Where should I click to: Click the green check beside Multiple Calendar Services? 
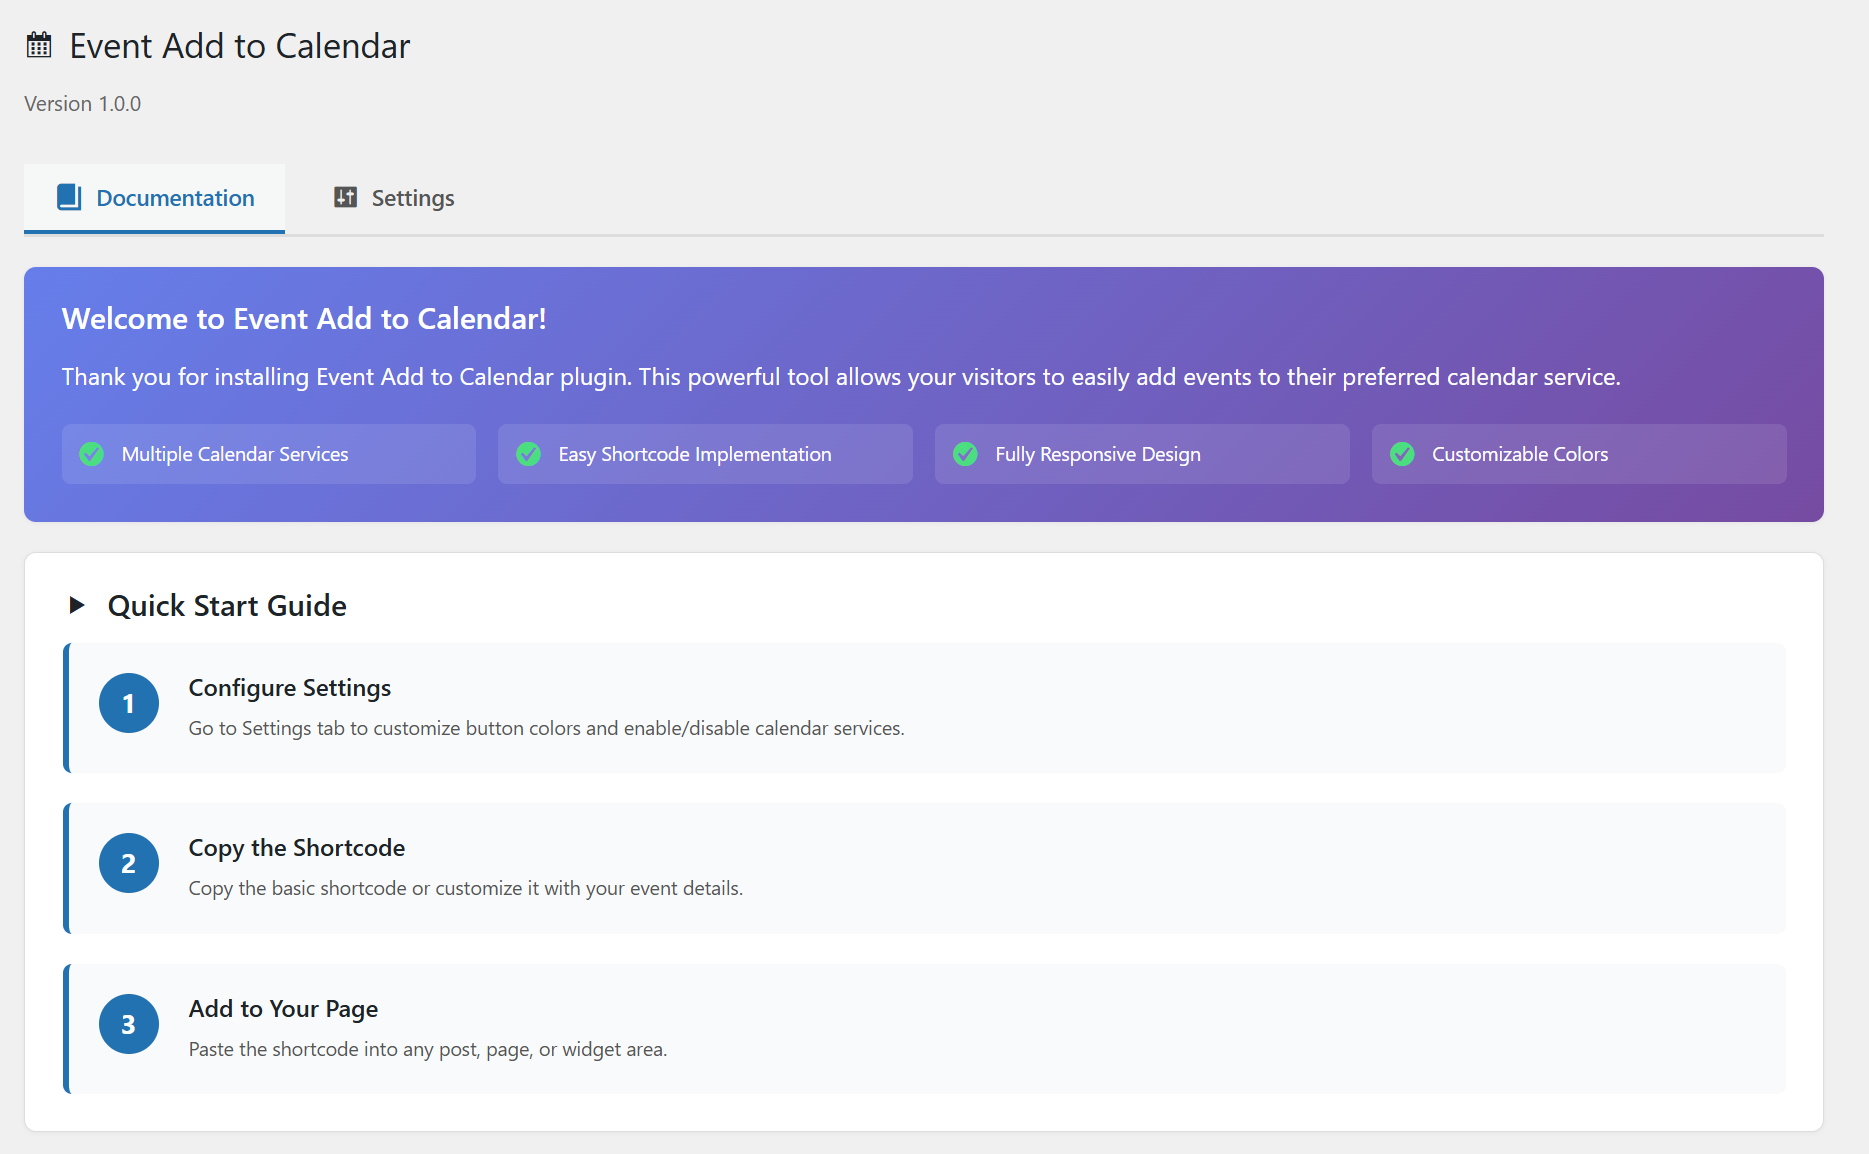[x=92, y=454]
